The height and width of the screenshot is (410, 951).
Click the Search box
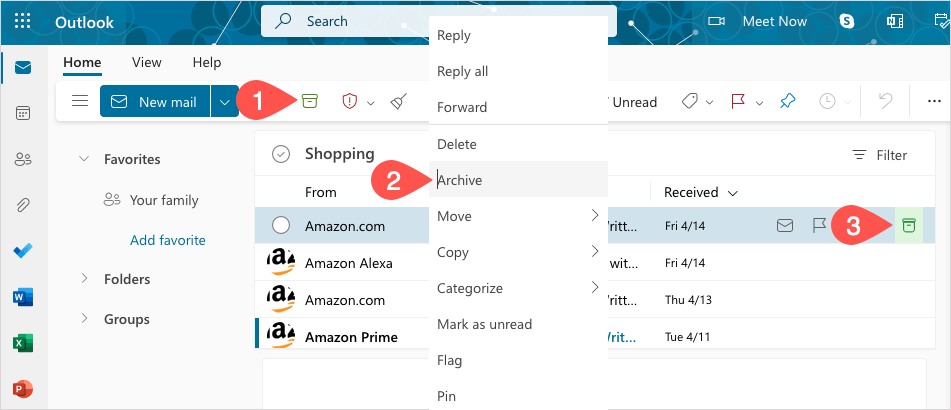pyautogui.click(x=345, y=21)
